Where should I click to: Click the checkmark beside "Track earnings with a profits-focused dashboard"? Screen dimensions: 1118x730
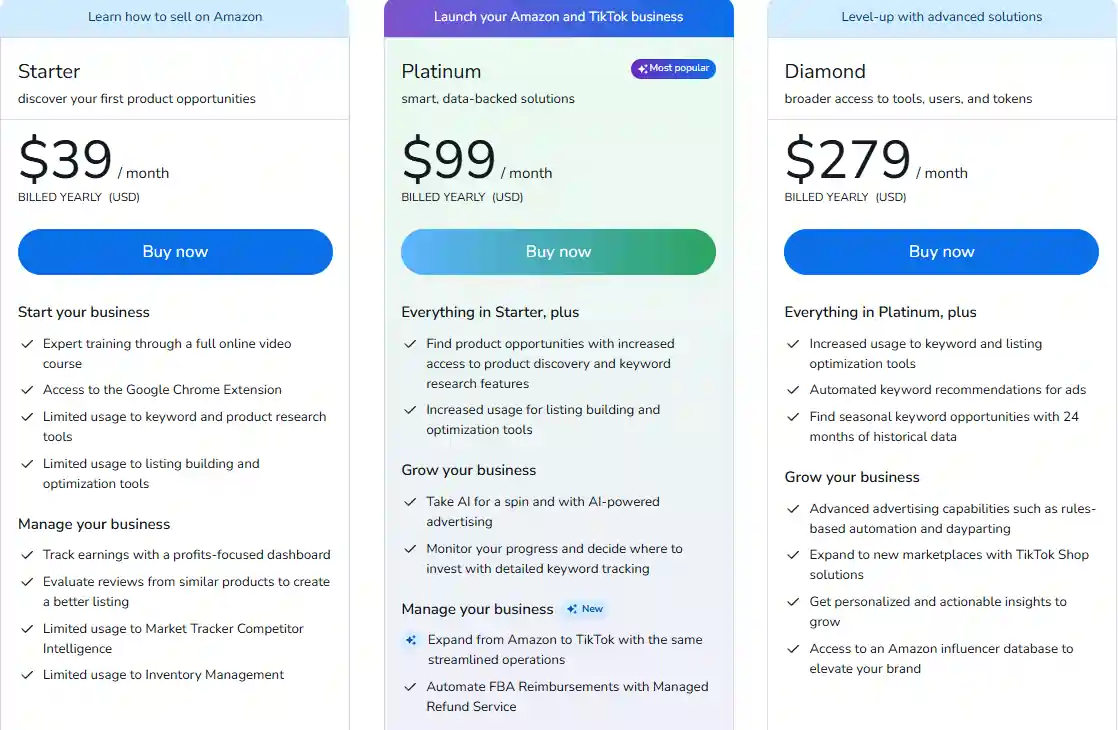coord(27,554)
